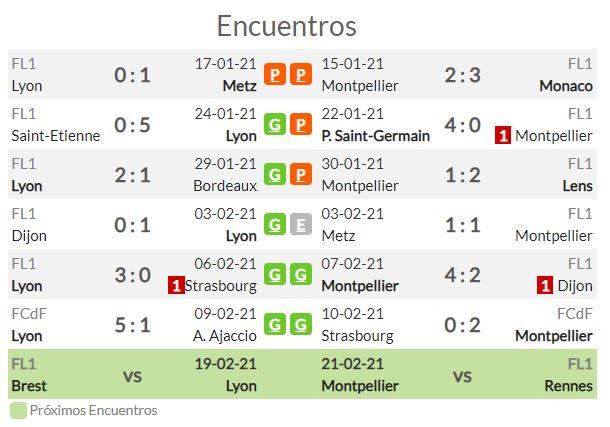The width and height of the screenshot is (610, 427).
Task: Click the red card icon beside Dijon
Action: pos(545,286)
